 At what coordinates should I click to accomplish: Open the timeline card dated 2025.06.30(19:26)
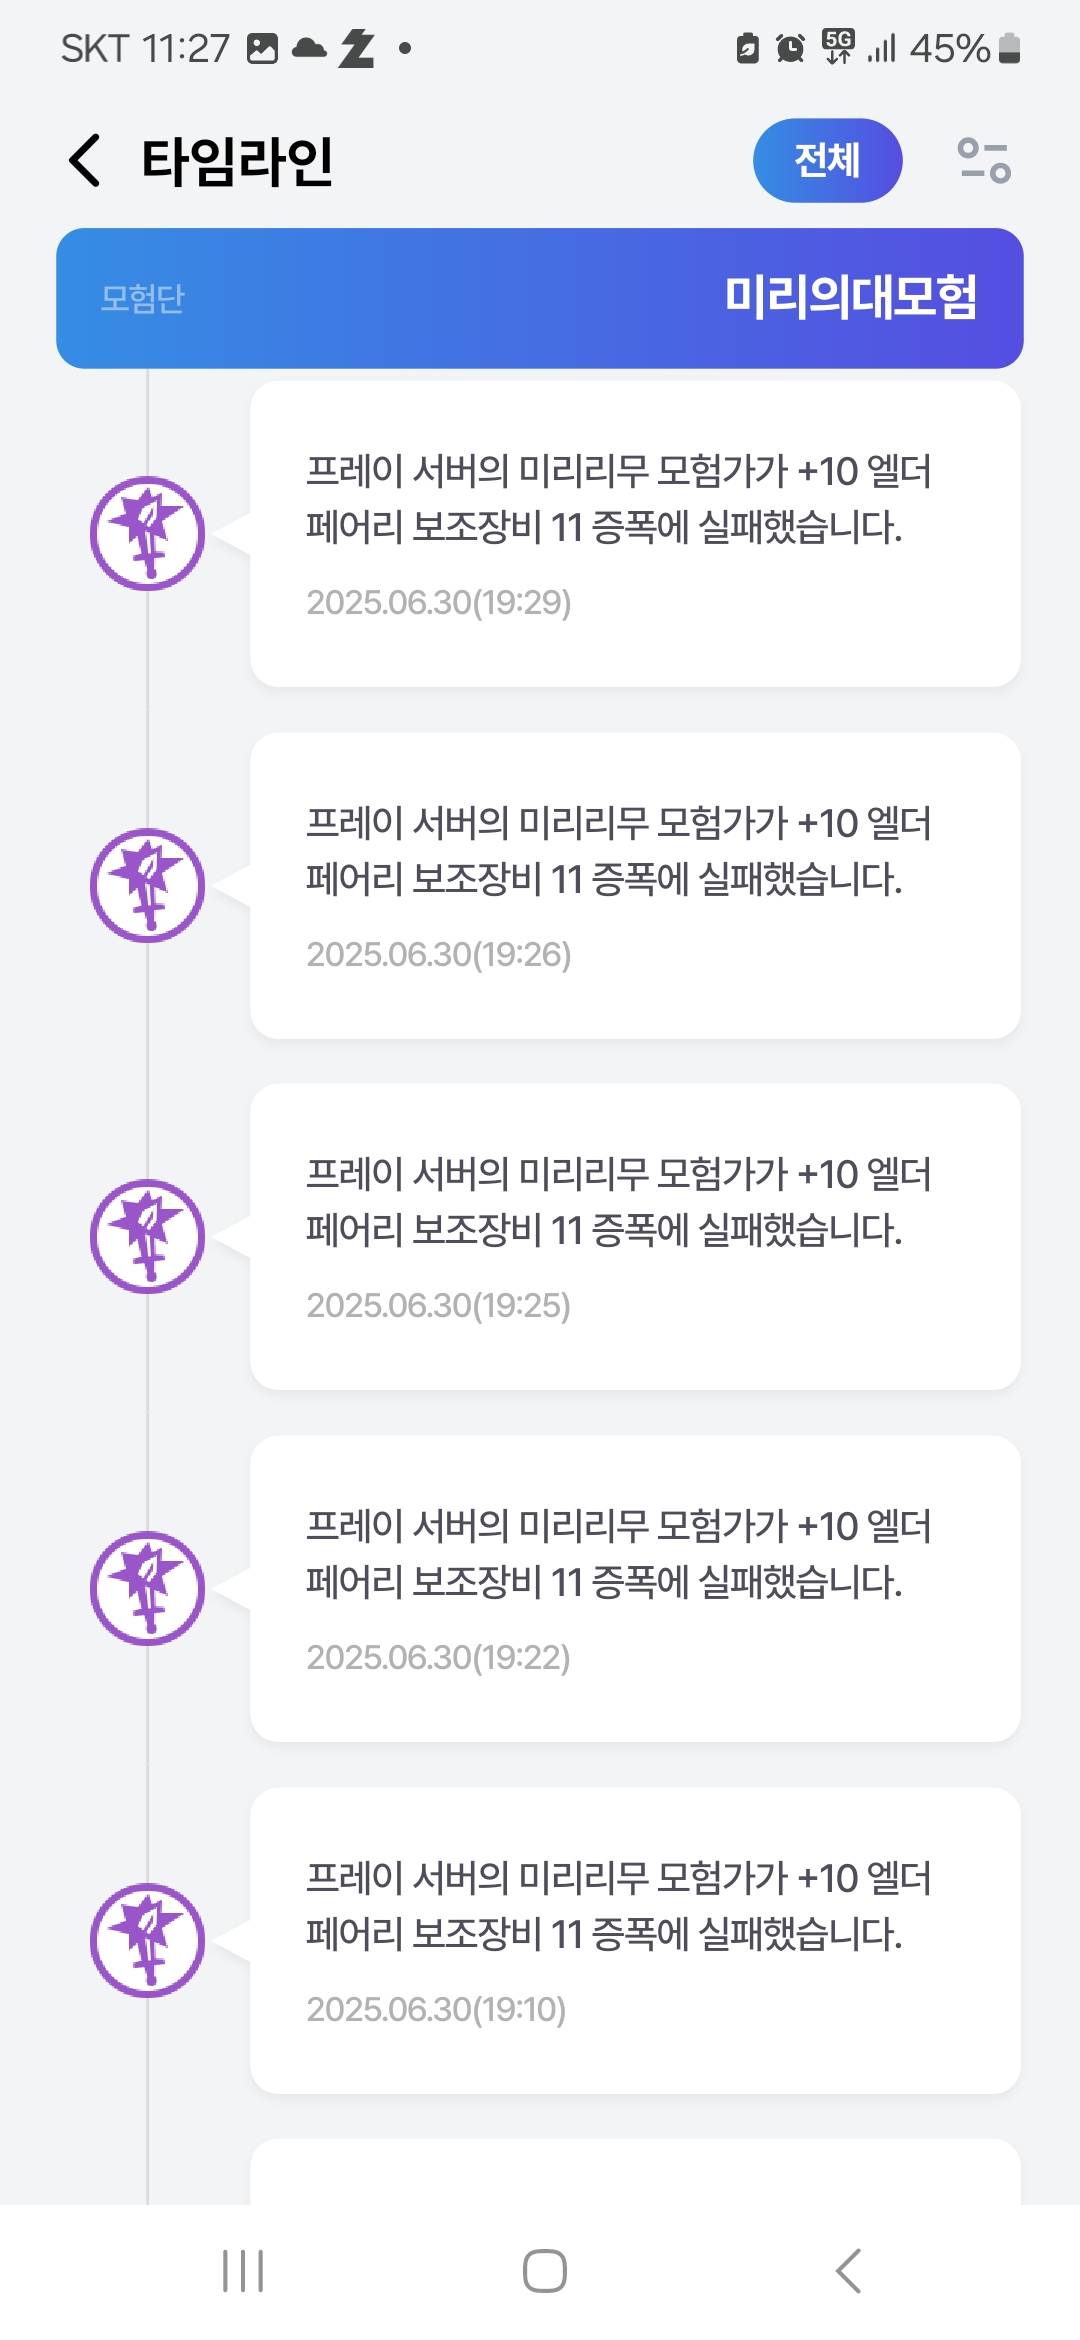(635, 885)
